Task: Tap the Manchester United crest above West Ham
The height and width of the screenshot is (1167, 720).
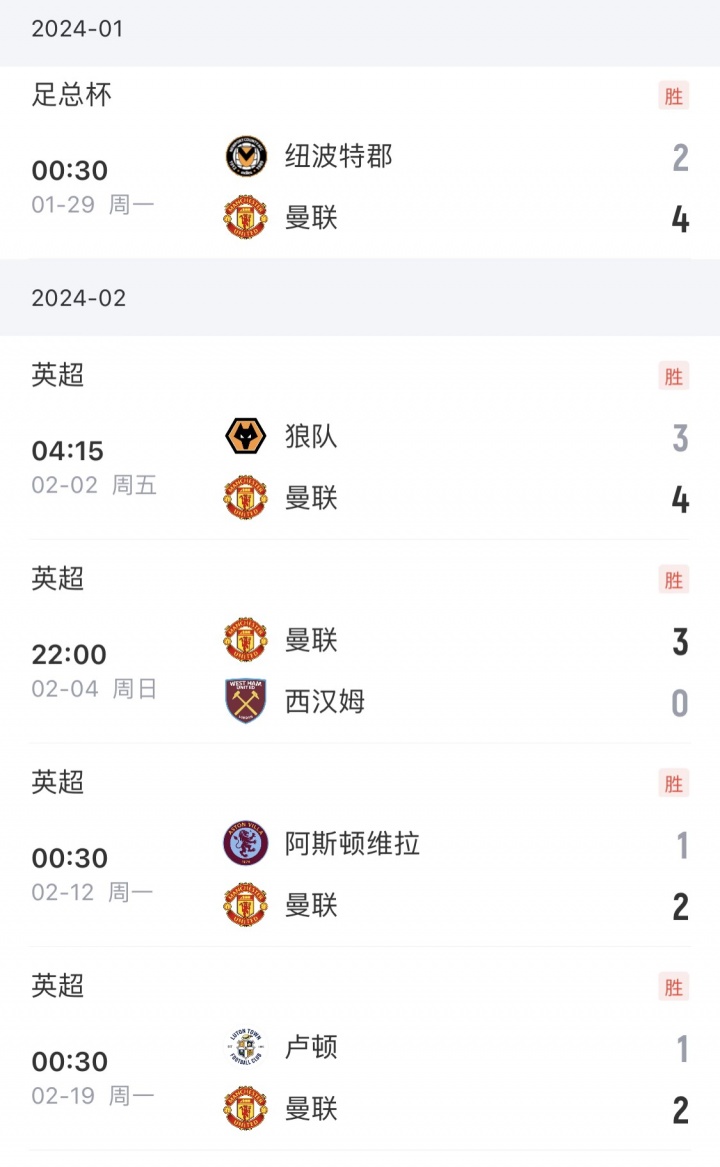Action: 245,640
